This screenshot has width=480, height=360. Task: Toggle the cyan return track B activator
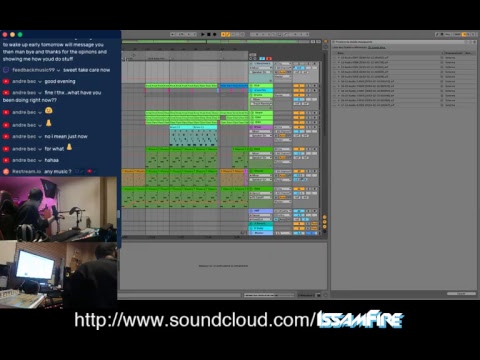299,228
